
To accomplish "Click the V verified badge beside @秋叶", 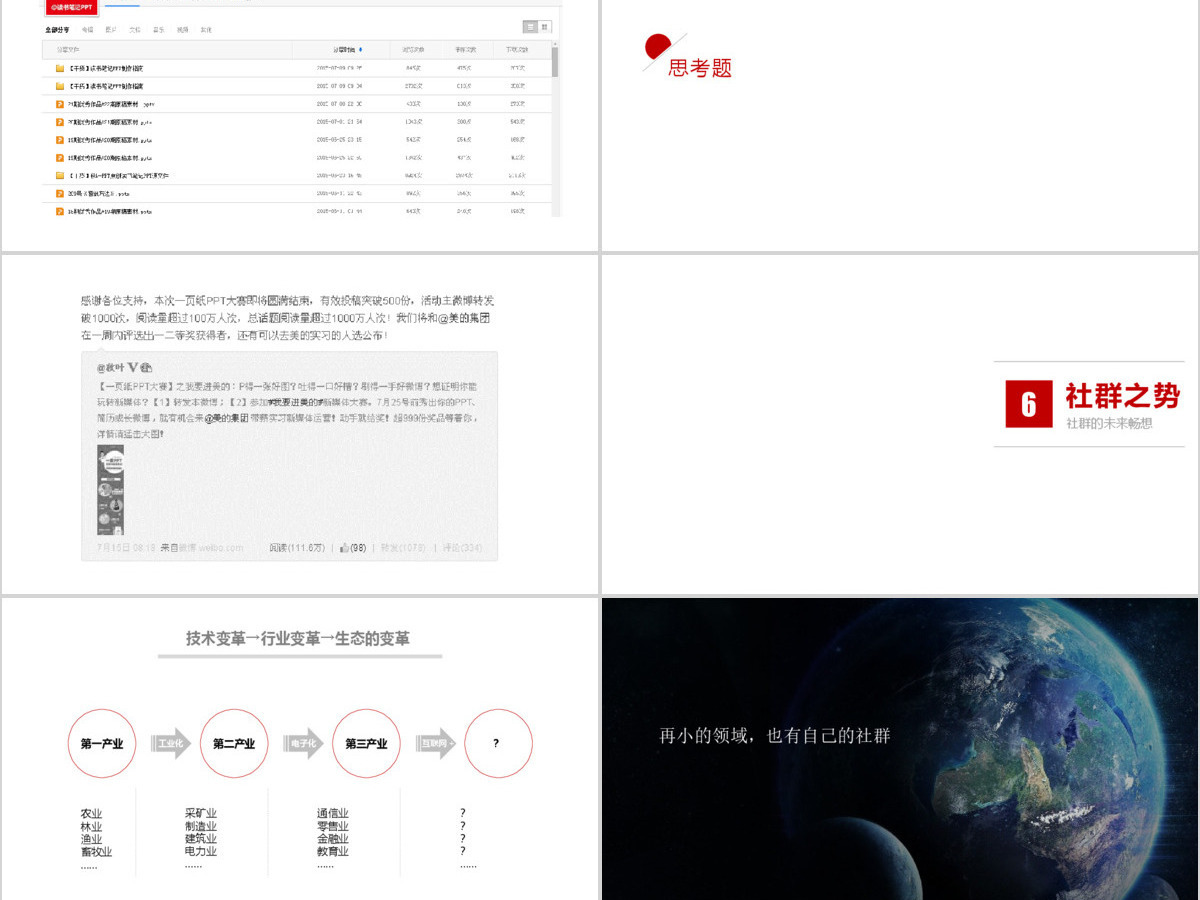I will tap(133, 367).
